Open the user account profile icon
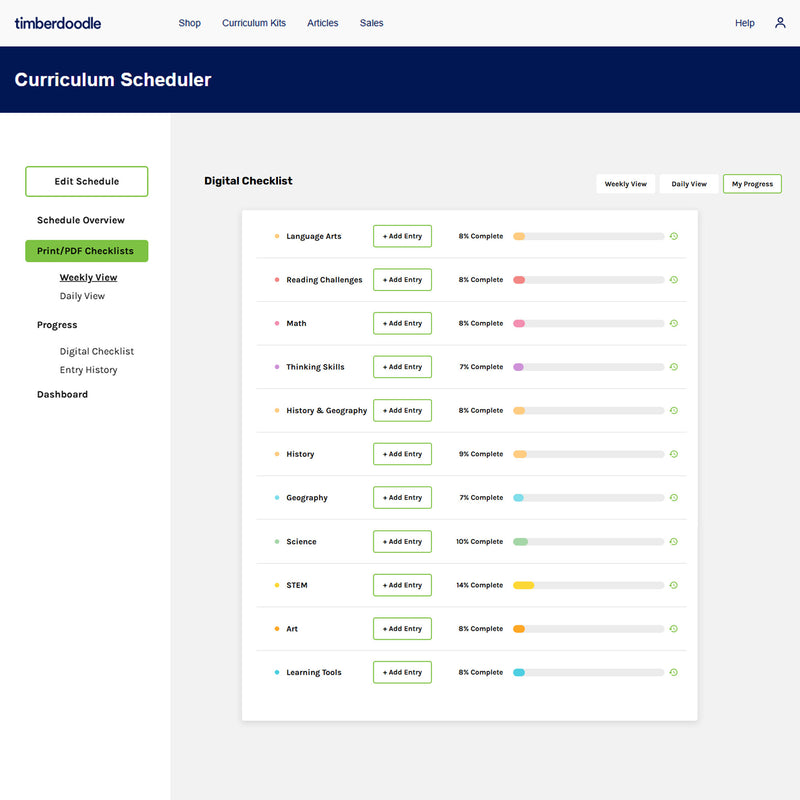Viewport: 800px width, 800px height. coord(780,23)
